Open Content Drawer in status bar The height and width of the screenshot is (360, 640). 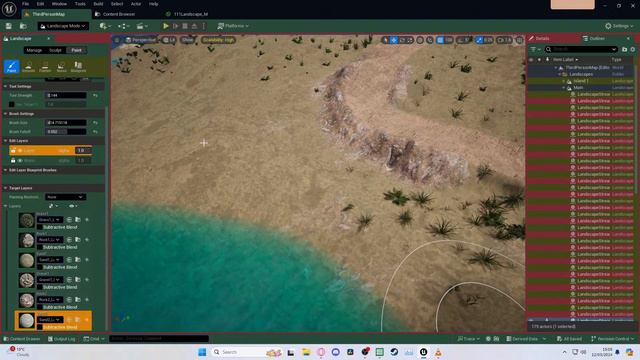(22, 339)
